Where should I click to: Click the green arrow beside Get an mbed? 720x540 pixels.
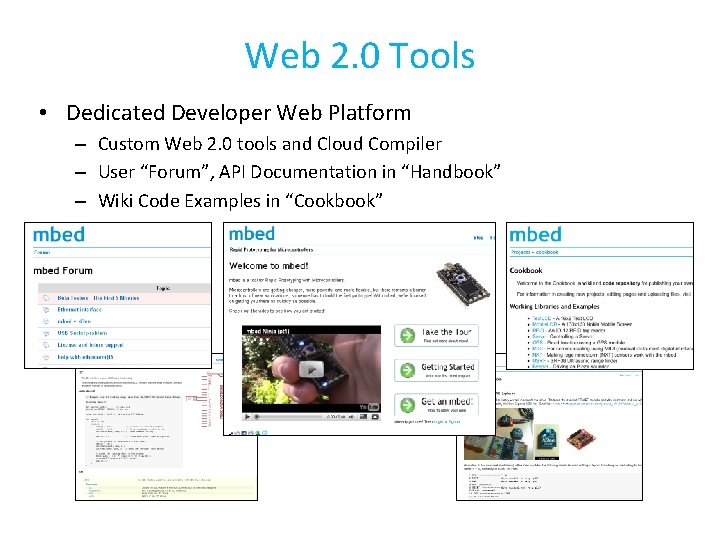point(407,405)
